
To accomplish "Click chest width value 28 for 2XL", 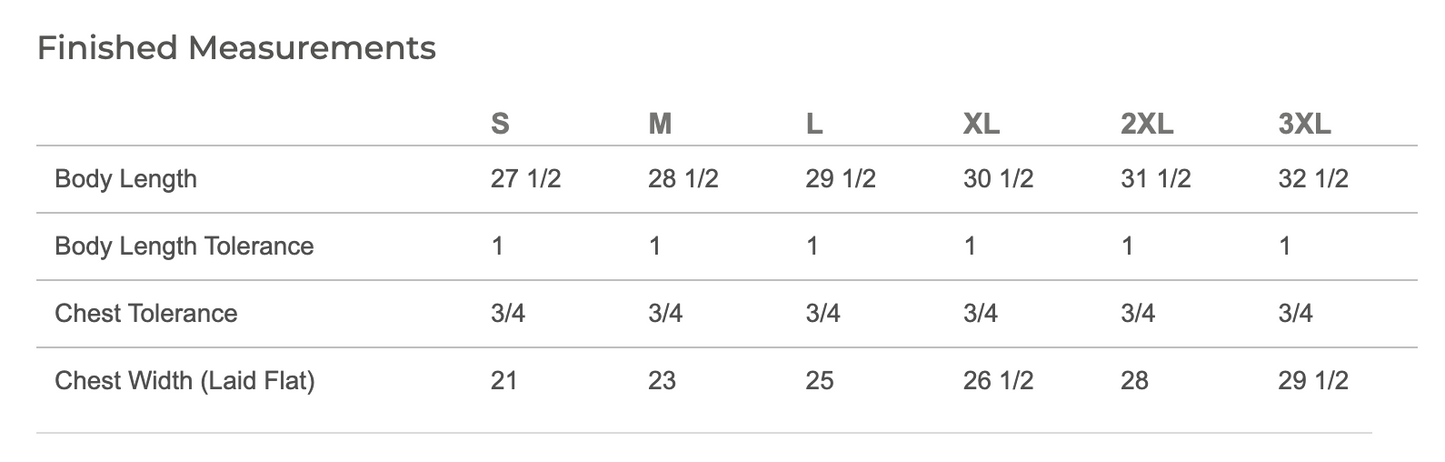I will pyautogui.click(x=1135, y=381).
